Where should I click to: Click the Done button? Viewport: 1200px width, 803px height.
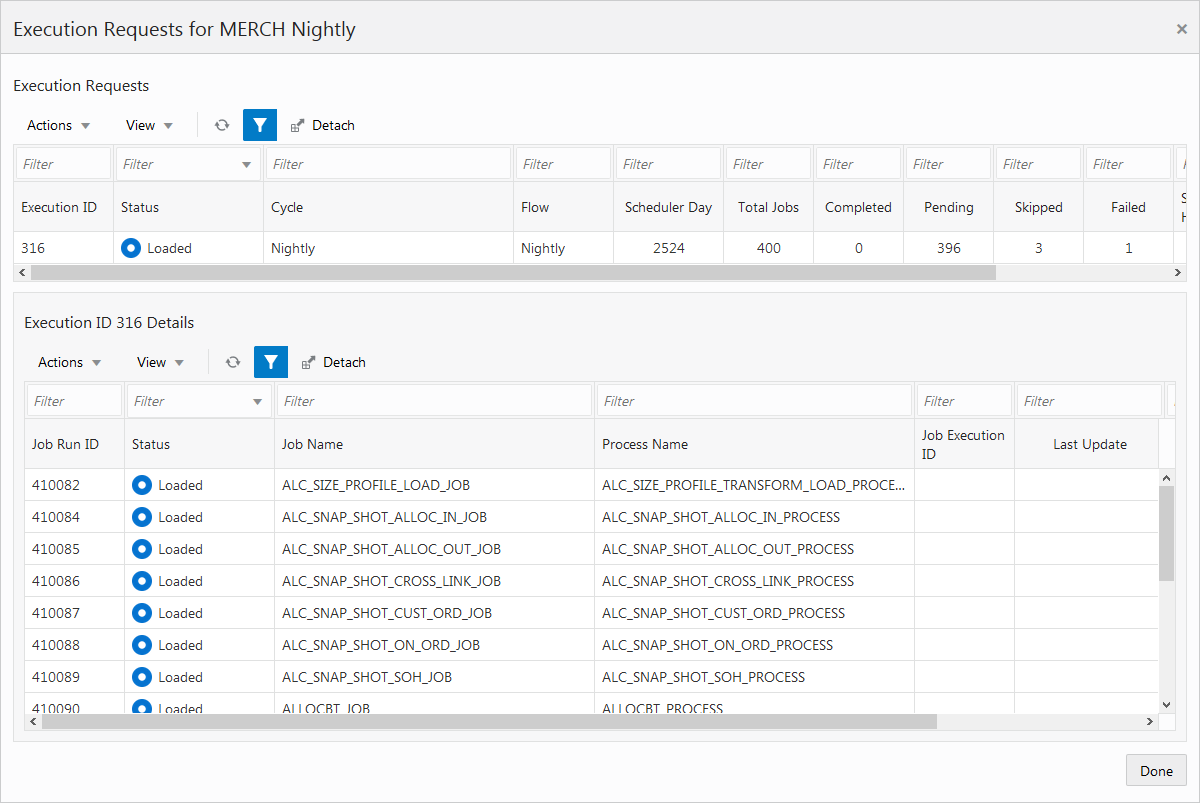click(x=1156, y=771)
